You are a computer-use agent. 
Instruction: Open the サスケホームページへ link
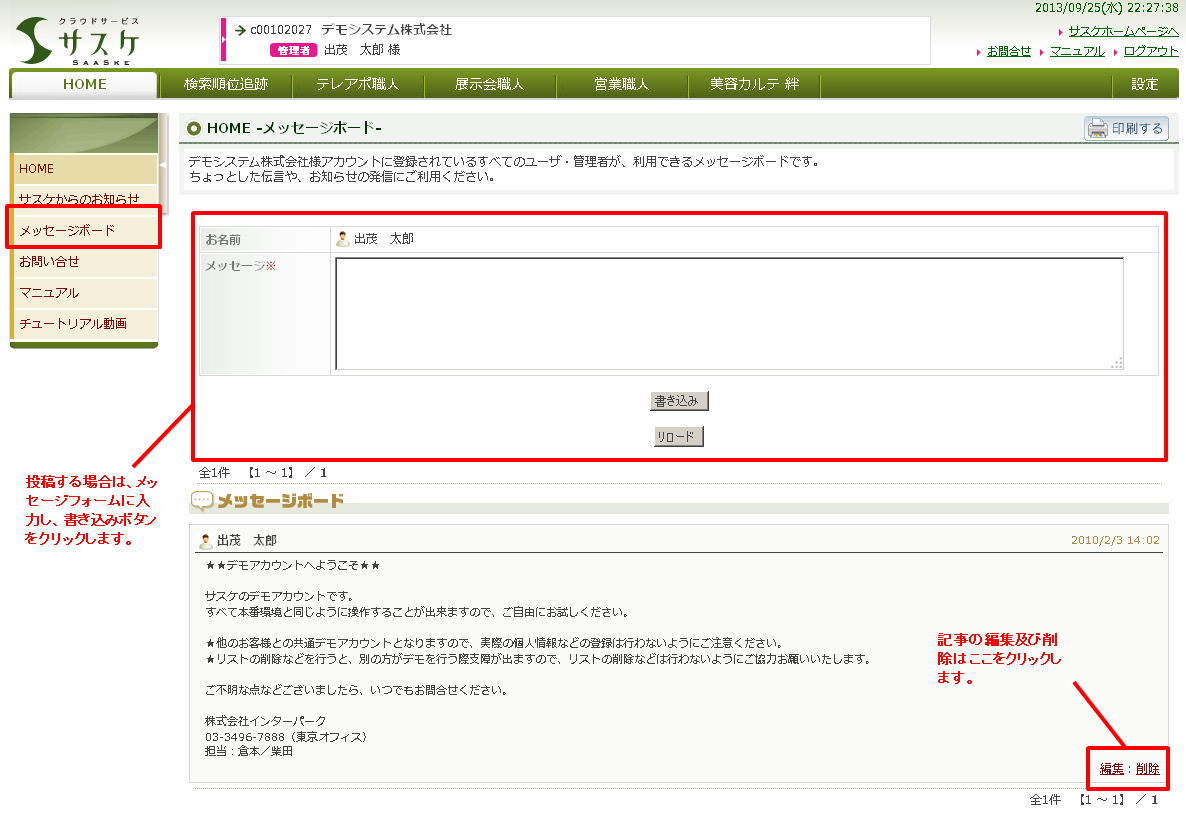[x=1123, y=31]
